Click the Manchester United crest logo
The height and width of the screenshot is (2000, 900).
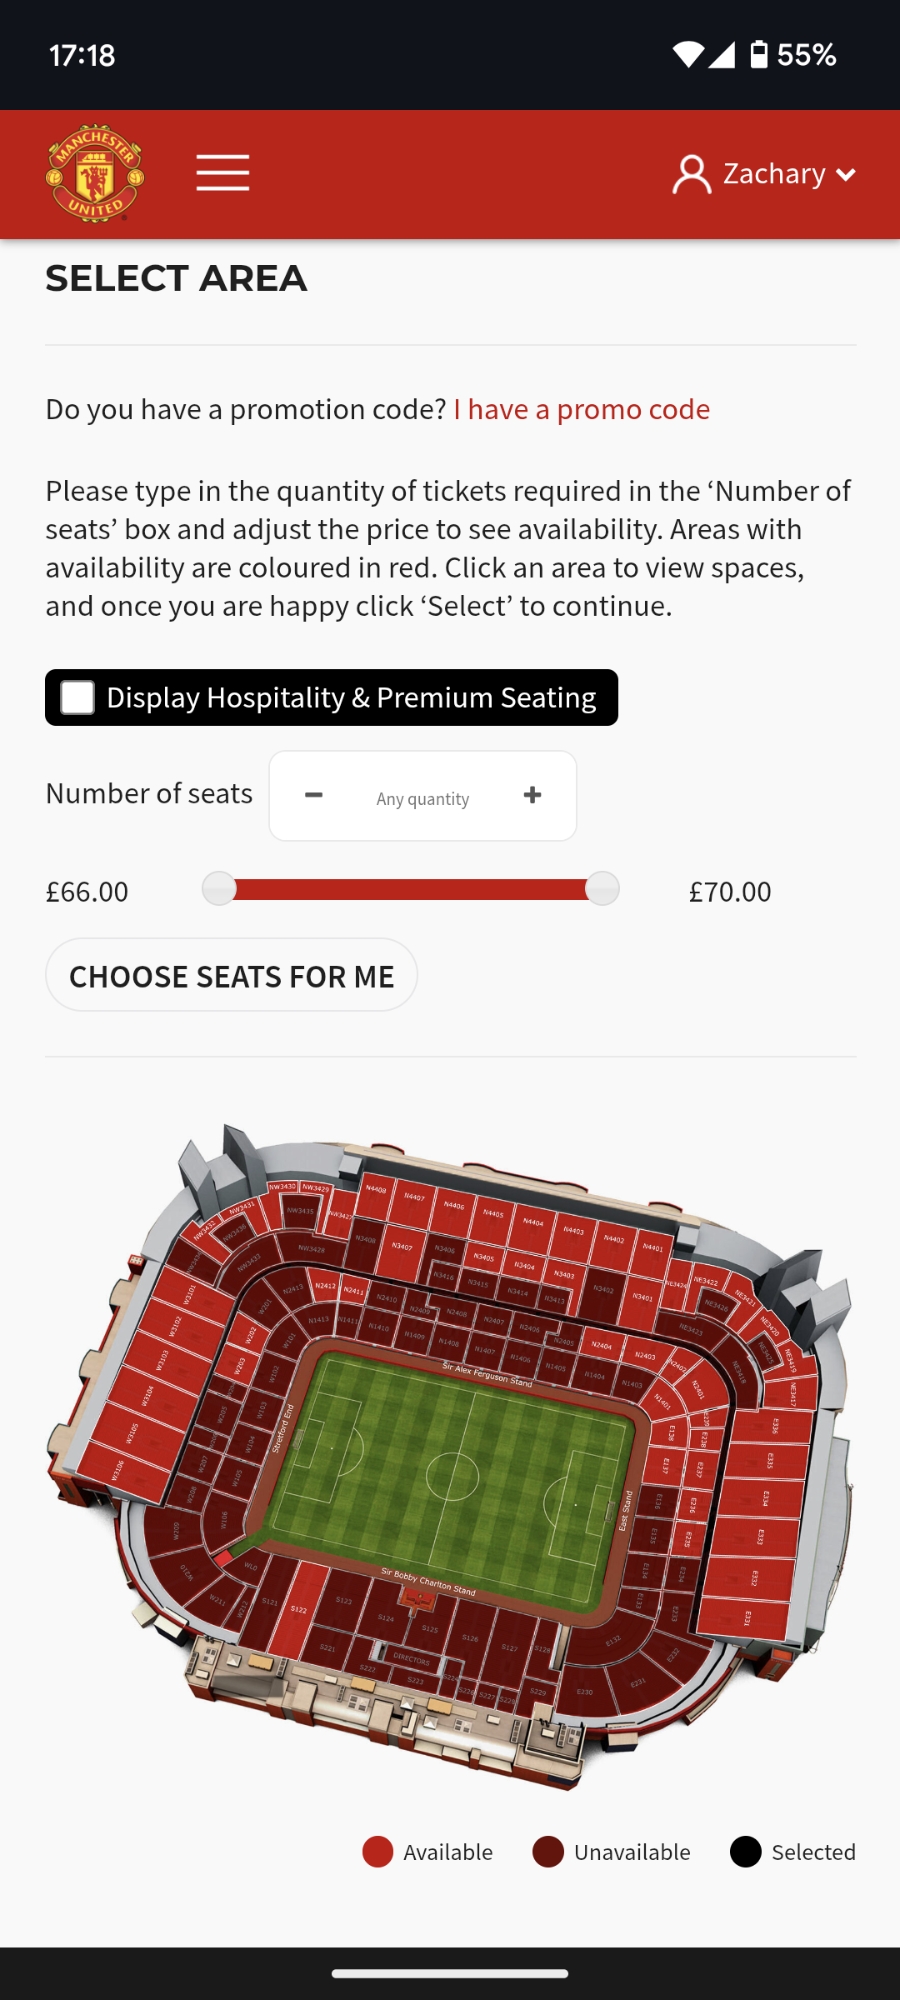click(95, 173)
